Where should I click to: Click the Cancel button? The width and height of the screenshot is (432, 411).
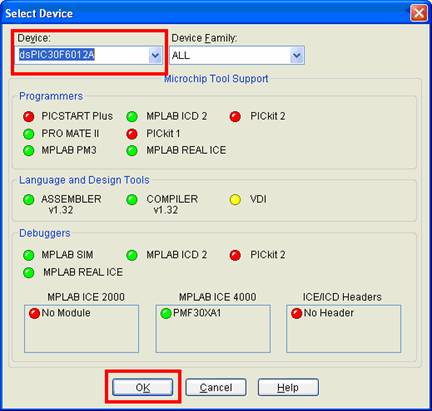pyautogui.click(x=216, y=387)
